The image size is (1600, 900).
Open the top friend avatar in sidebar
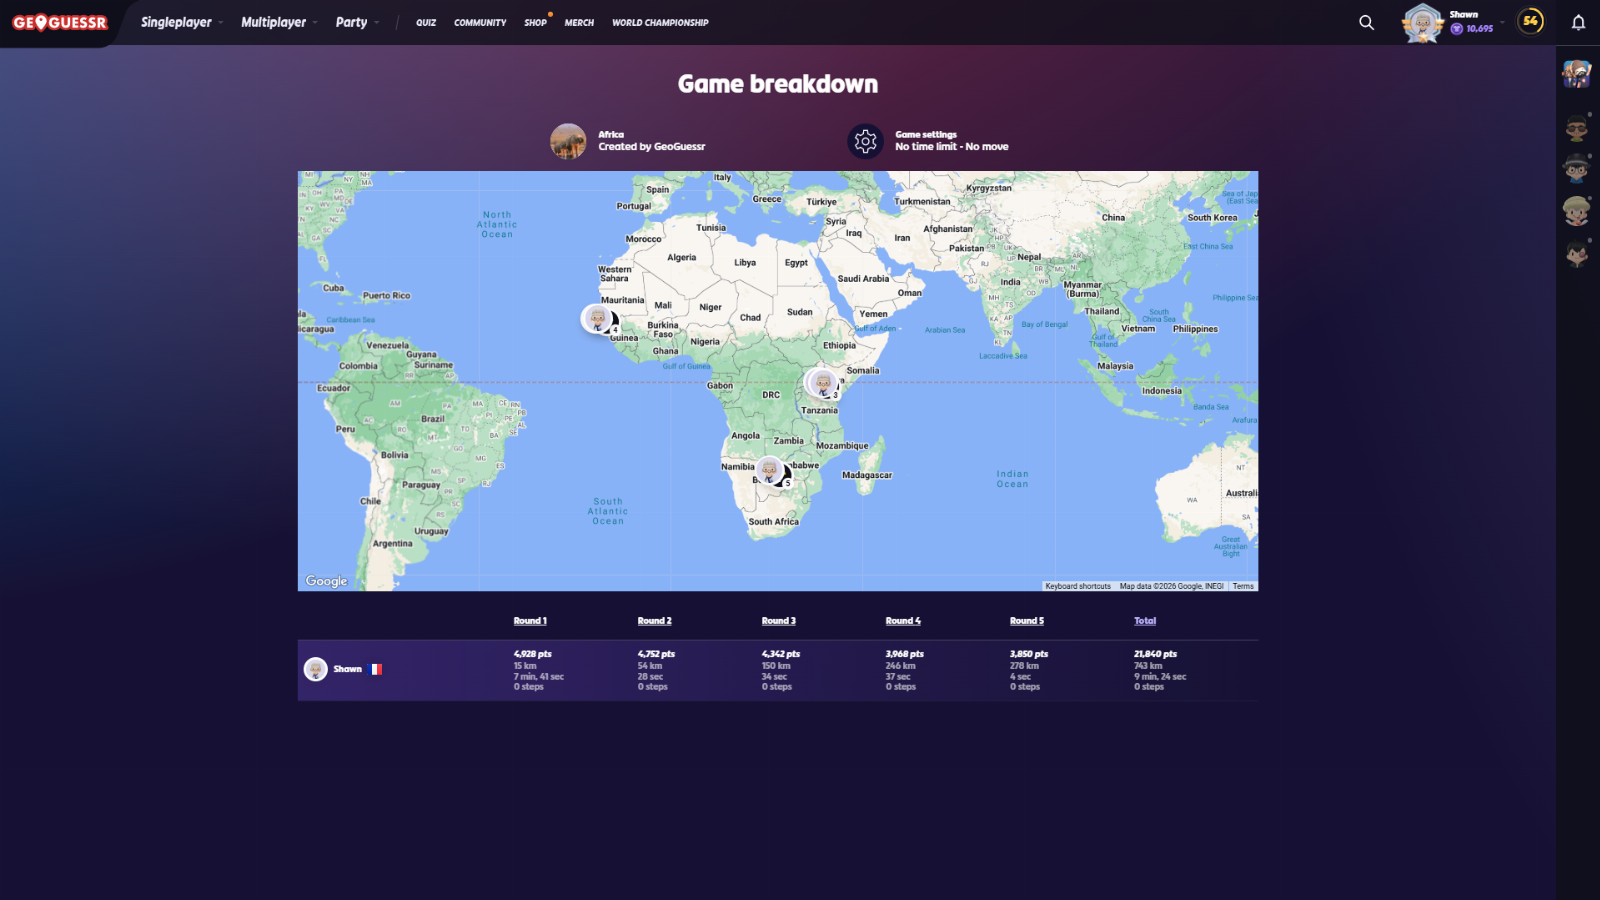point(1577,73)
